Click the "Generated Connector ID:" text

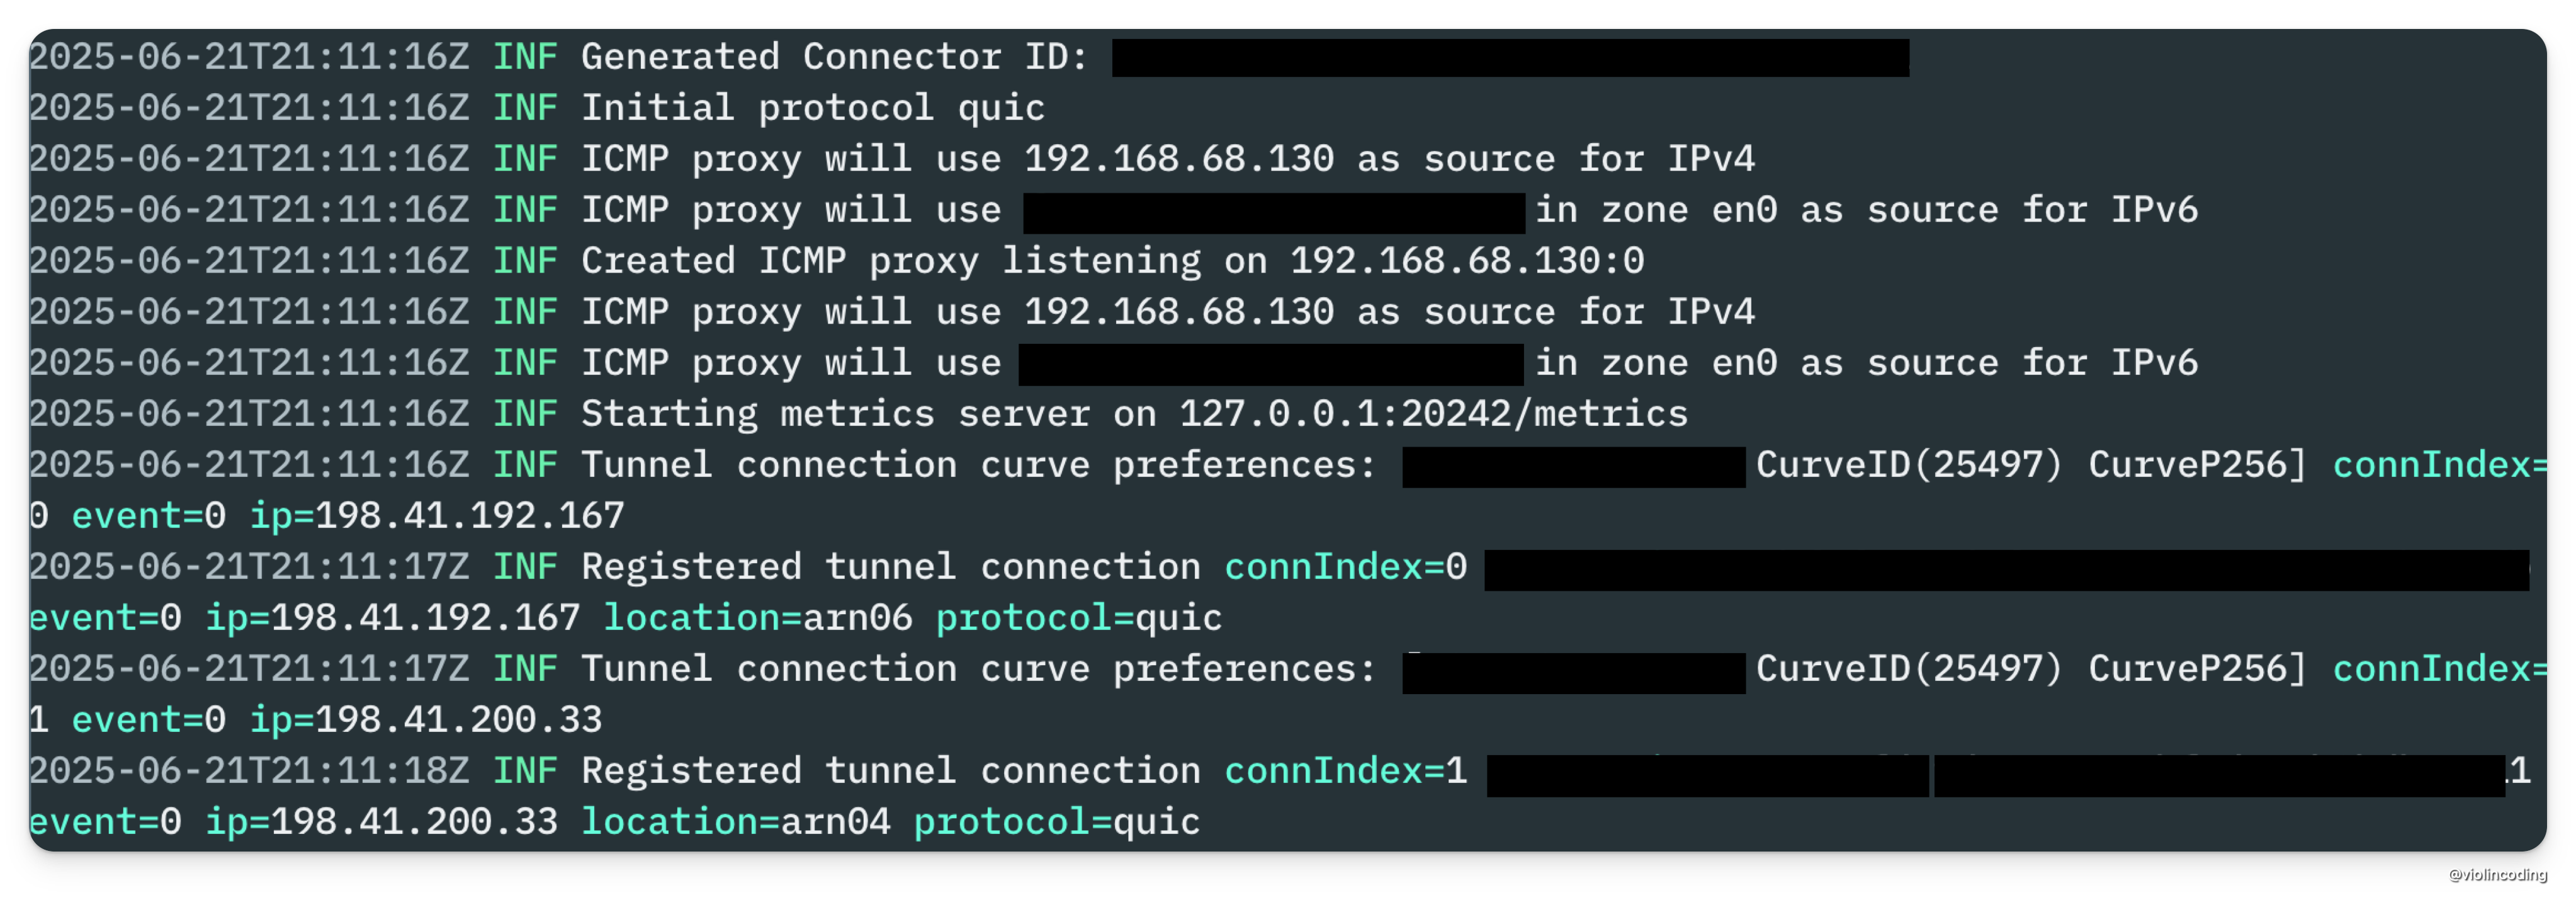tap(834, 57)
